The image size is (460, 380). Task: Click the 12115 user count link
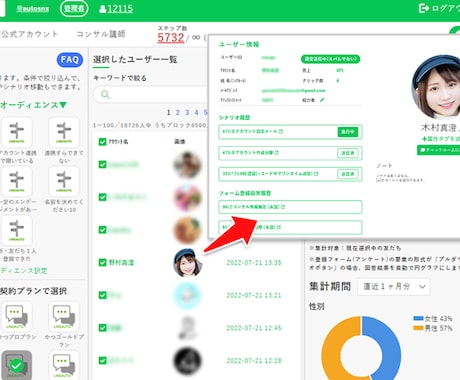(x=120, y=9)
